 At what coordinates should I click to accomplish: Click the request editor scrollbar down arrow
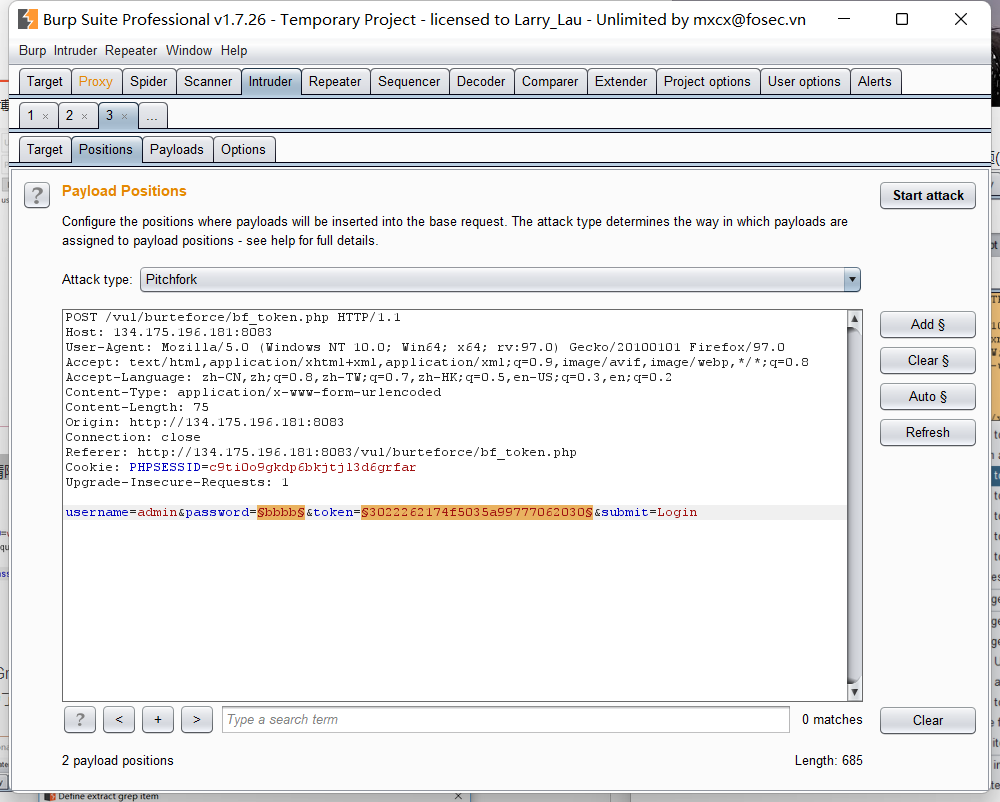854,692
